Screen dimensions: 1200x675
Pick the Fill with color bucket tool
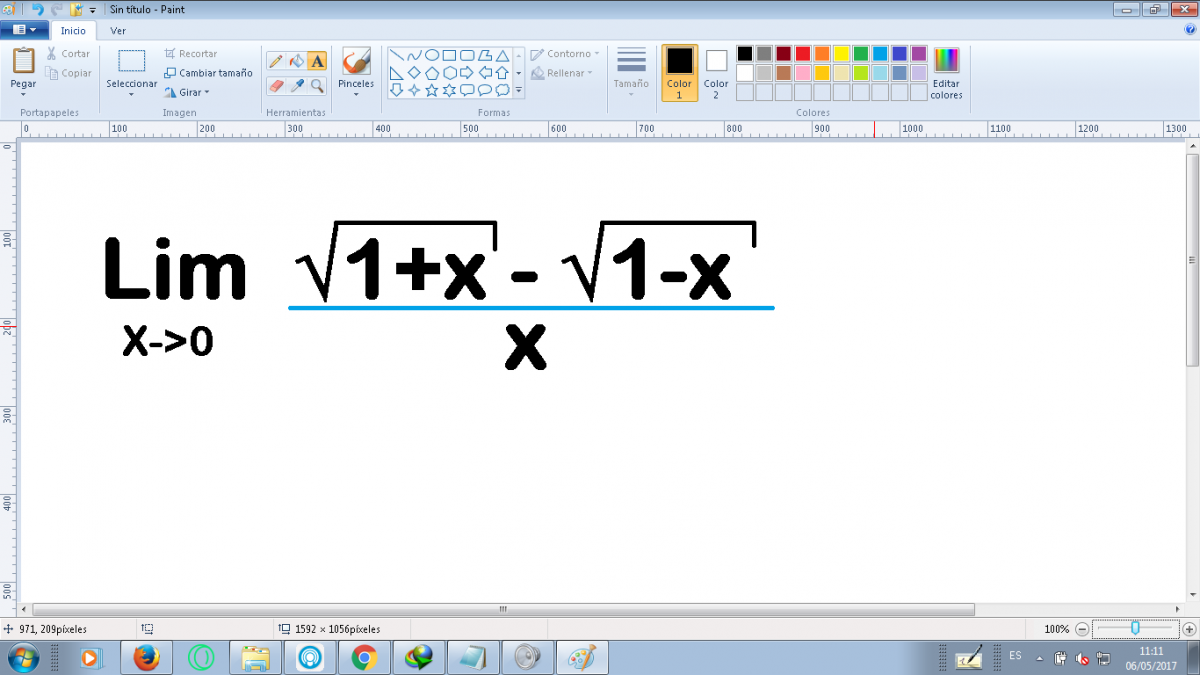[x=296, y=61]
